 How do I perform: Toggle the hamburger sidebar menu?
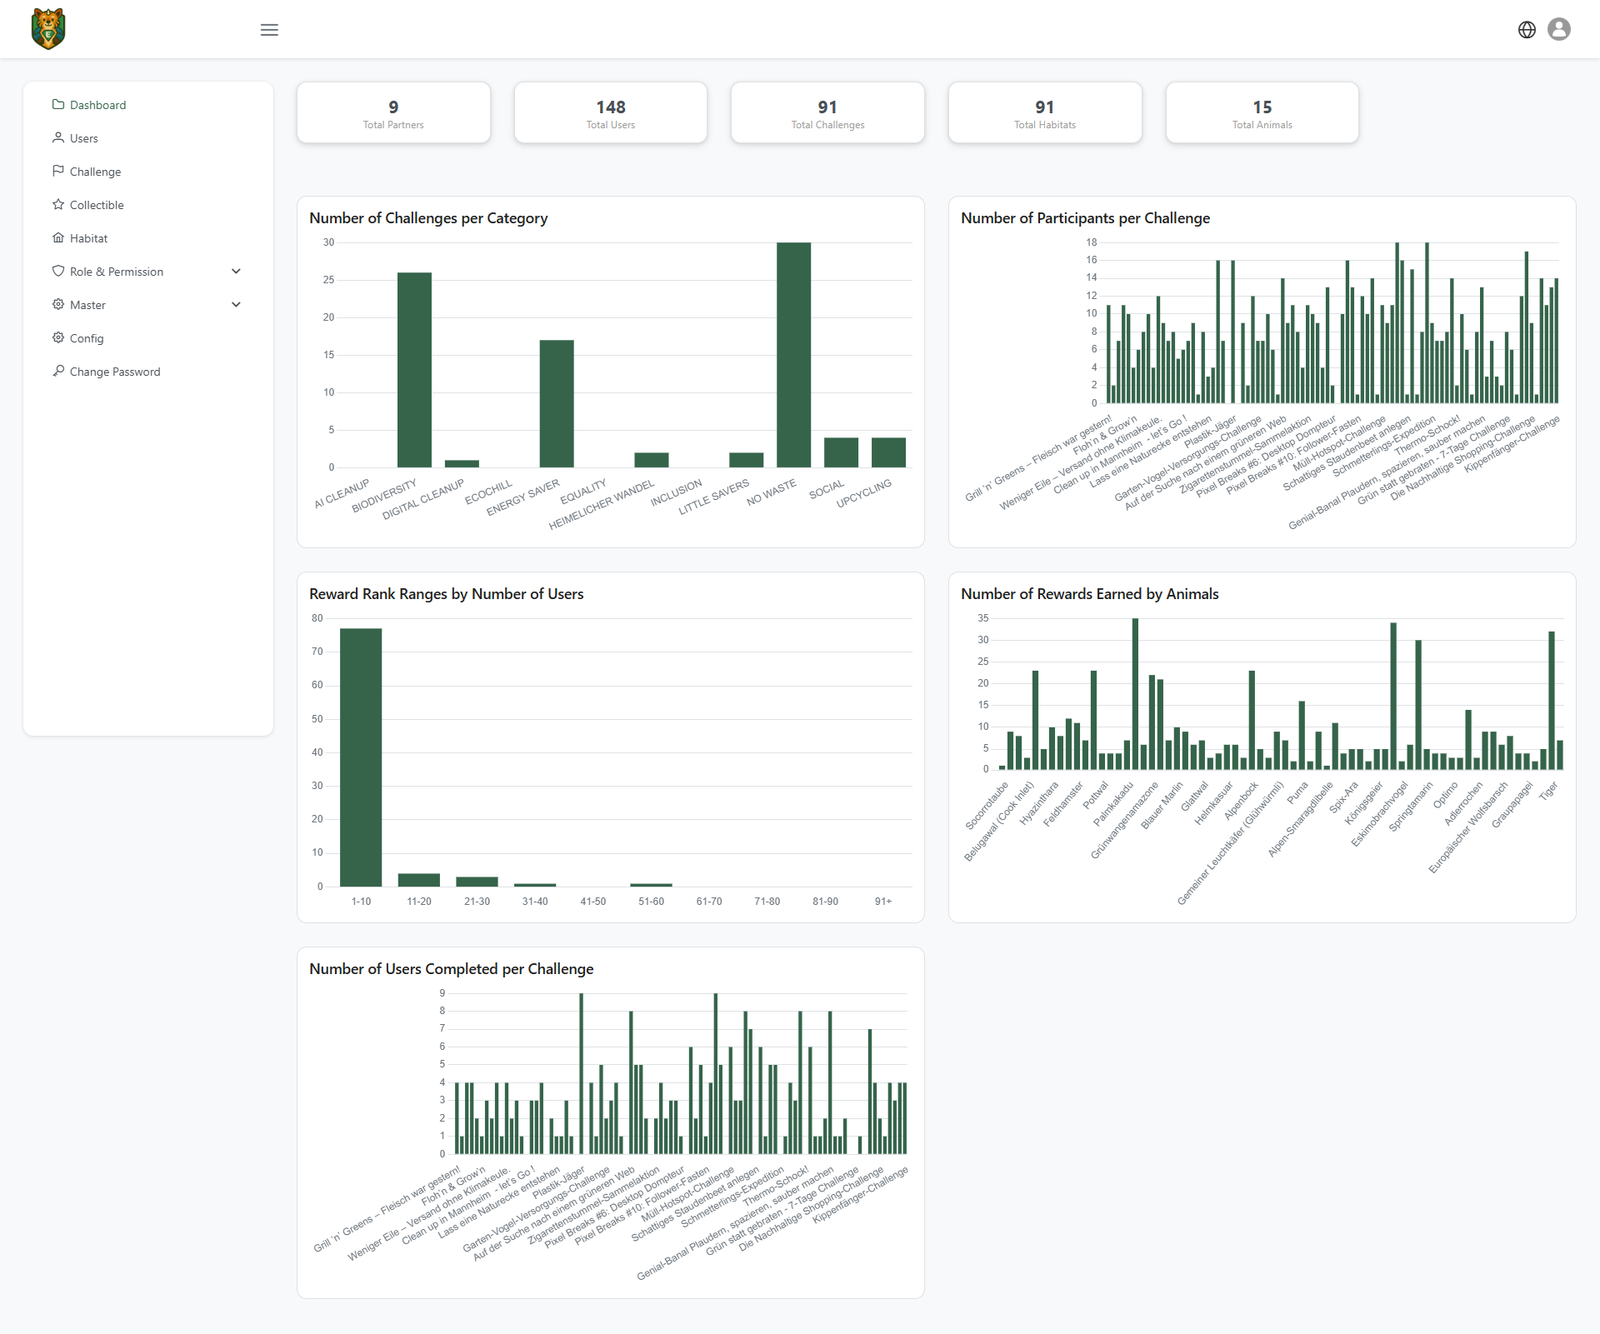(x=269, y=30)
